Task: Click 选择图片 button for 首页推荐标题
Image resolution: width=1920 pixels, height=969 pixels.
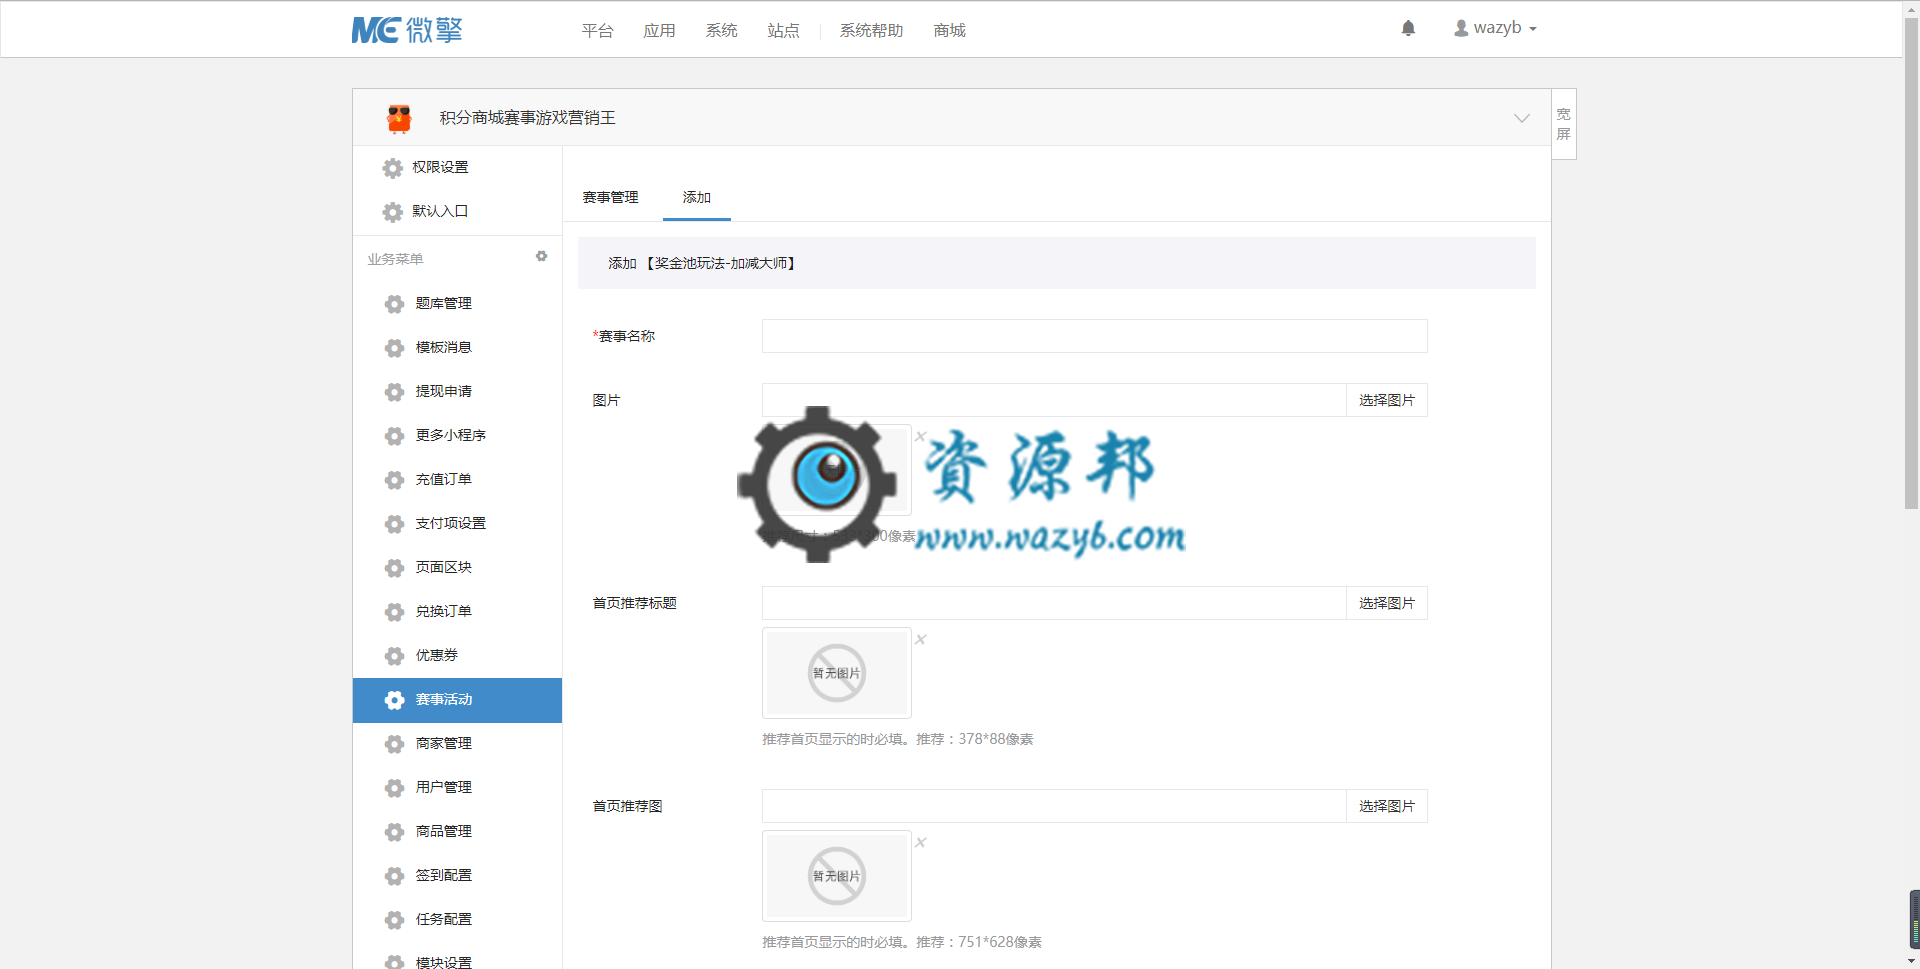Action: pyautogui.click(x=1387, y=603)
